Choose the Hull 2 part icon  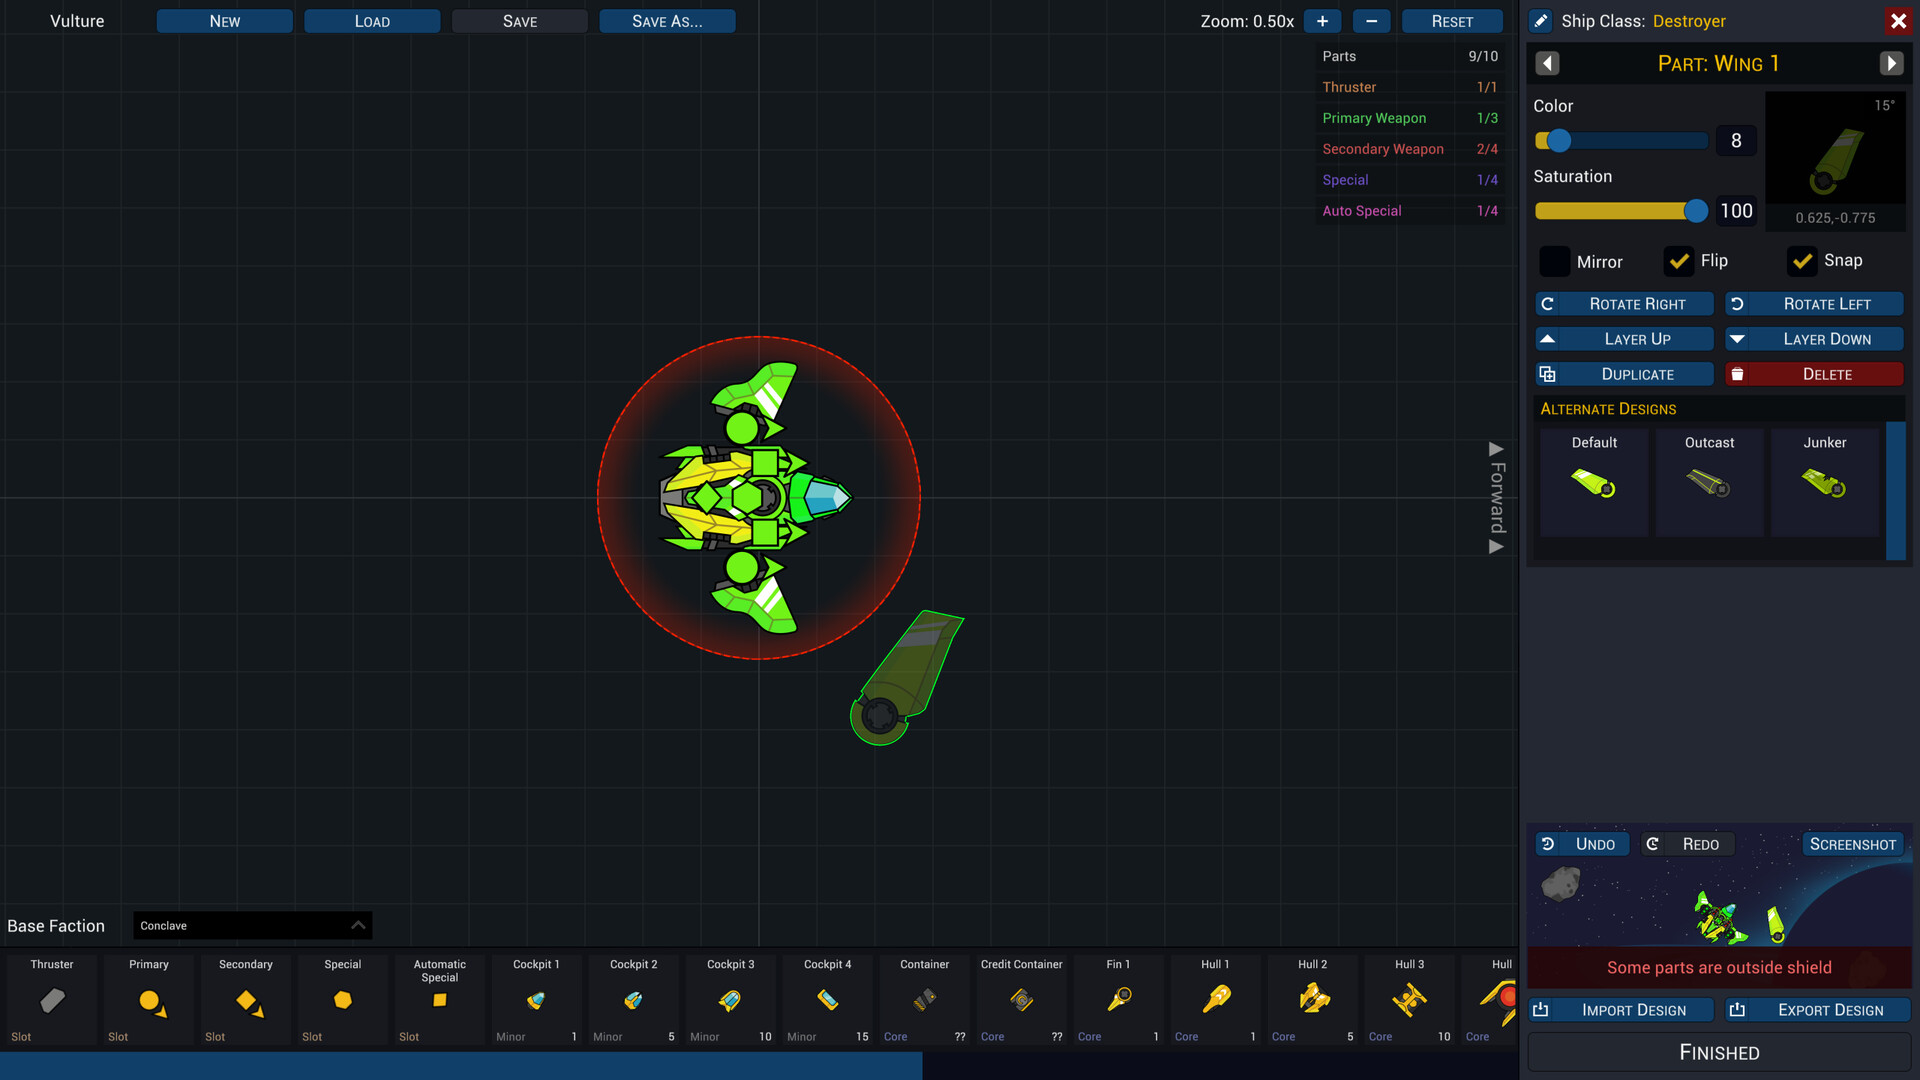[x=1313, y=1000]
